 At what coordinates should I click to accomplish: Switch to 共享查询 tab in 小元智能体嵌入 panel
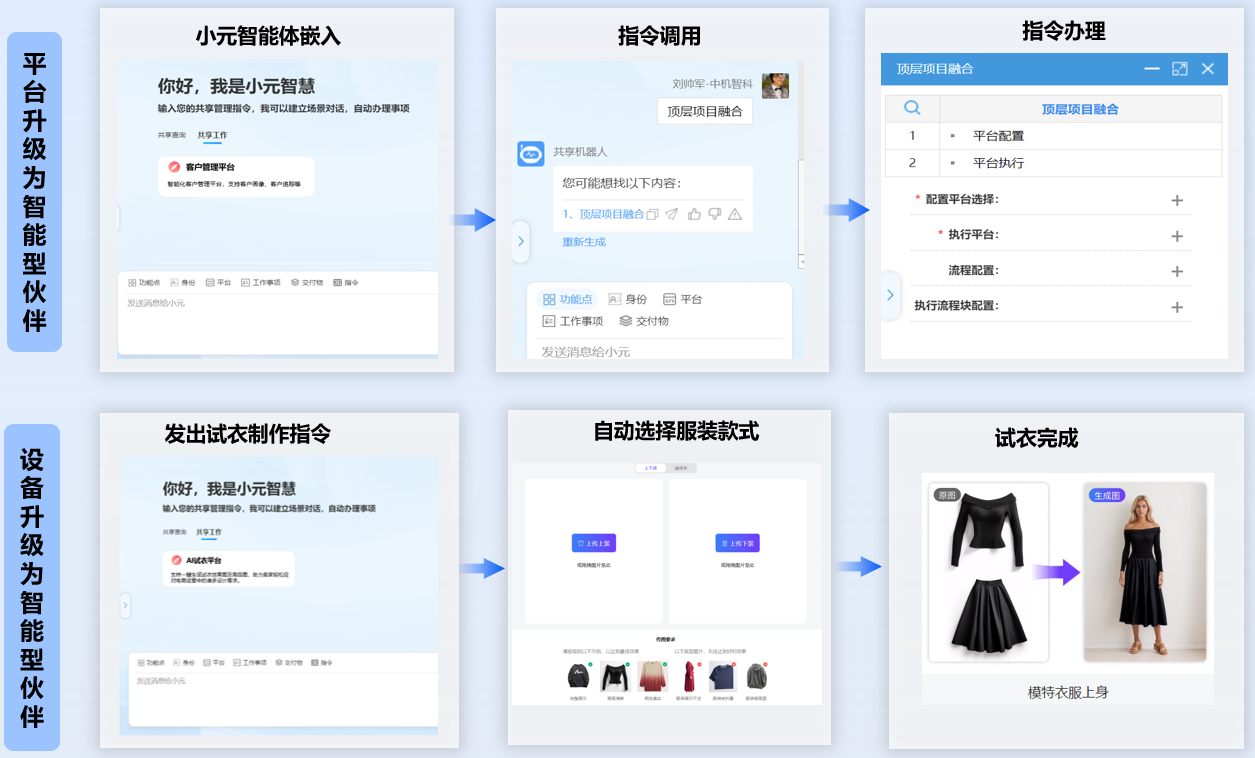tap(171, 135)
